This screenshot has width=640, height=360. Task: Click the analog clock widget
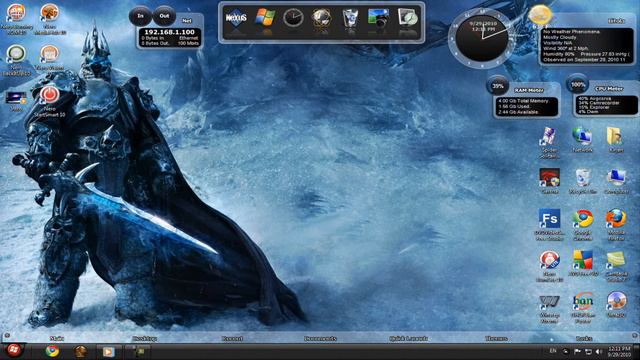pyautogui.click(x=482, y=39)
